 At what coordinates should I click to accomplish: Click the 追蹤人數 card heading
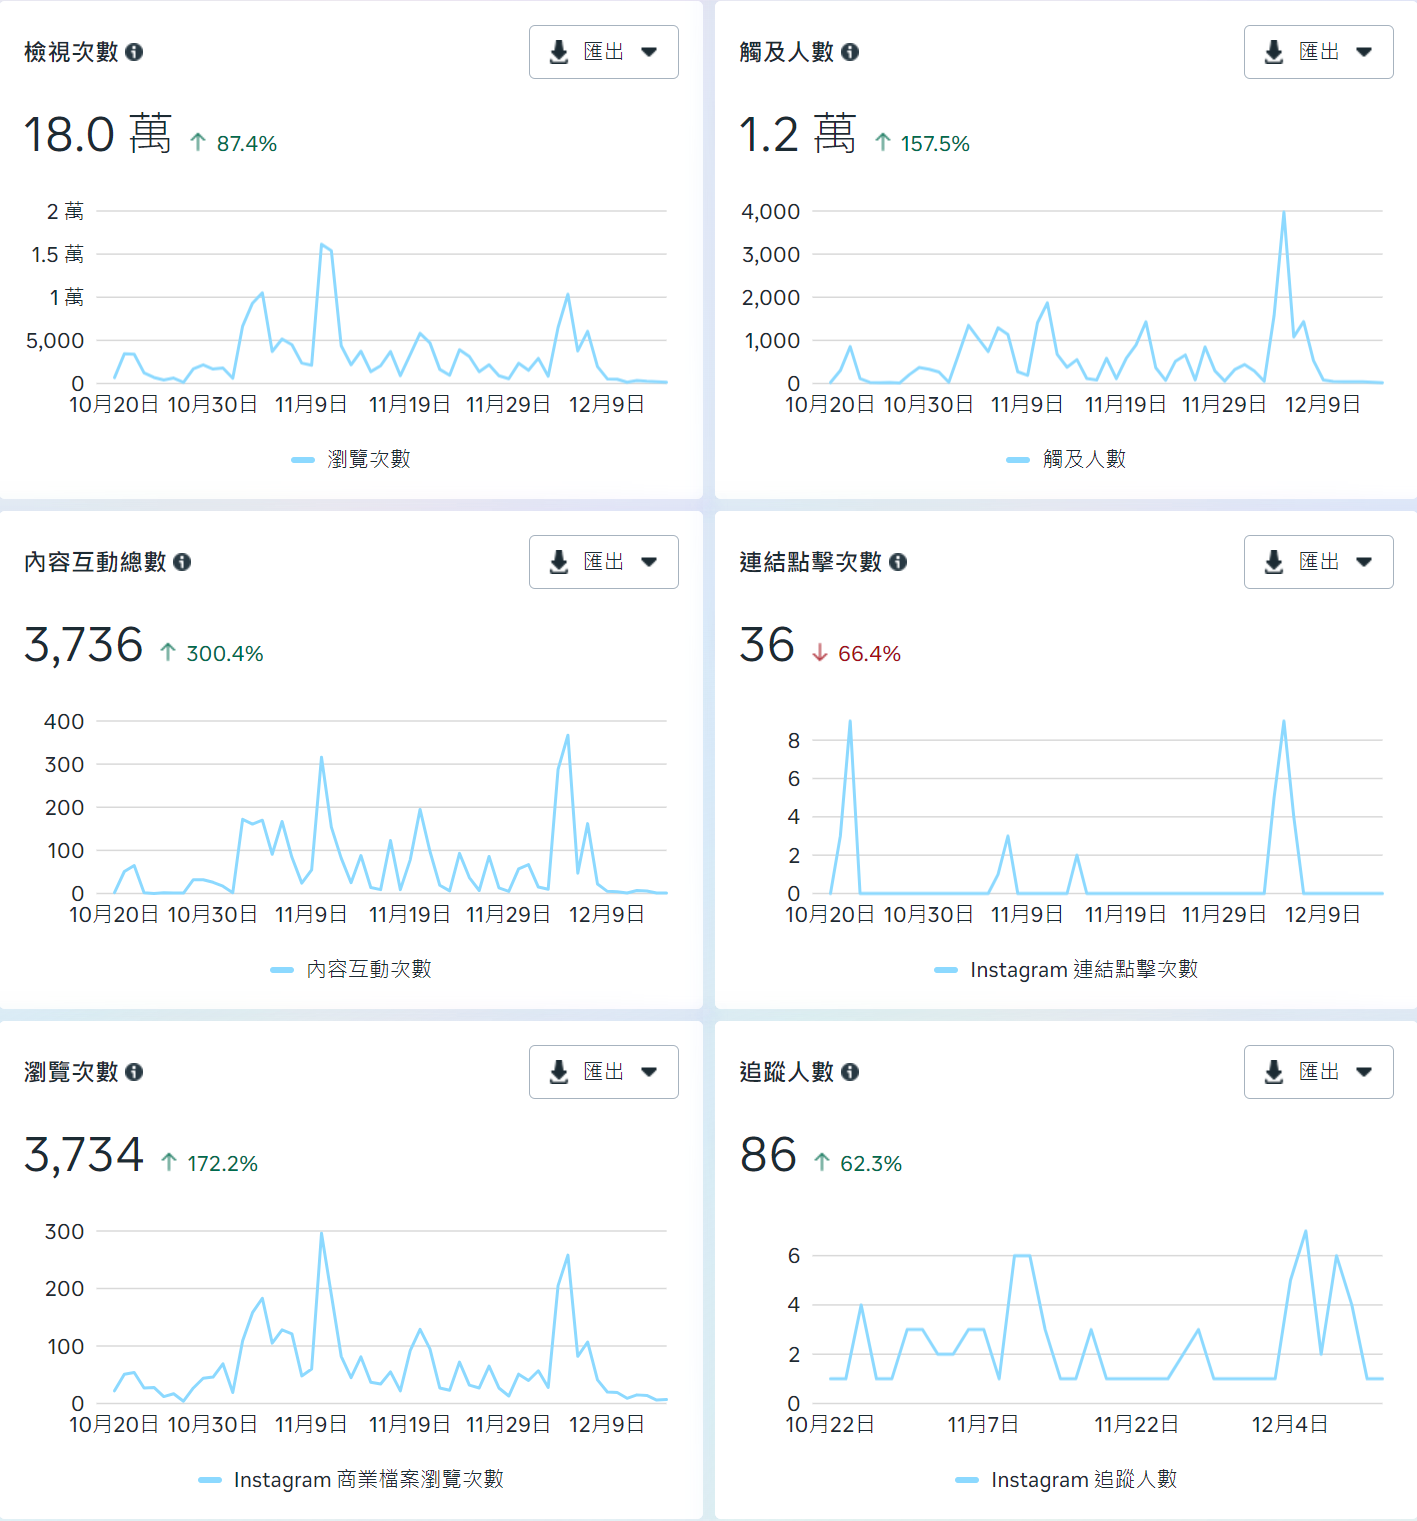pyautogui.click(x=787, y=1072)
